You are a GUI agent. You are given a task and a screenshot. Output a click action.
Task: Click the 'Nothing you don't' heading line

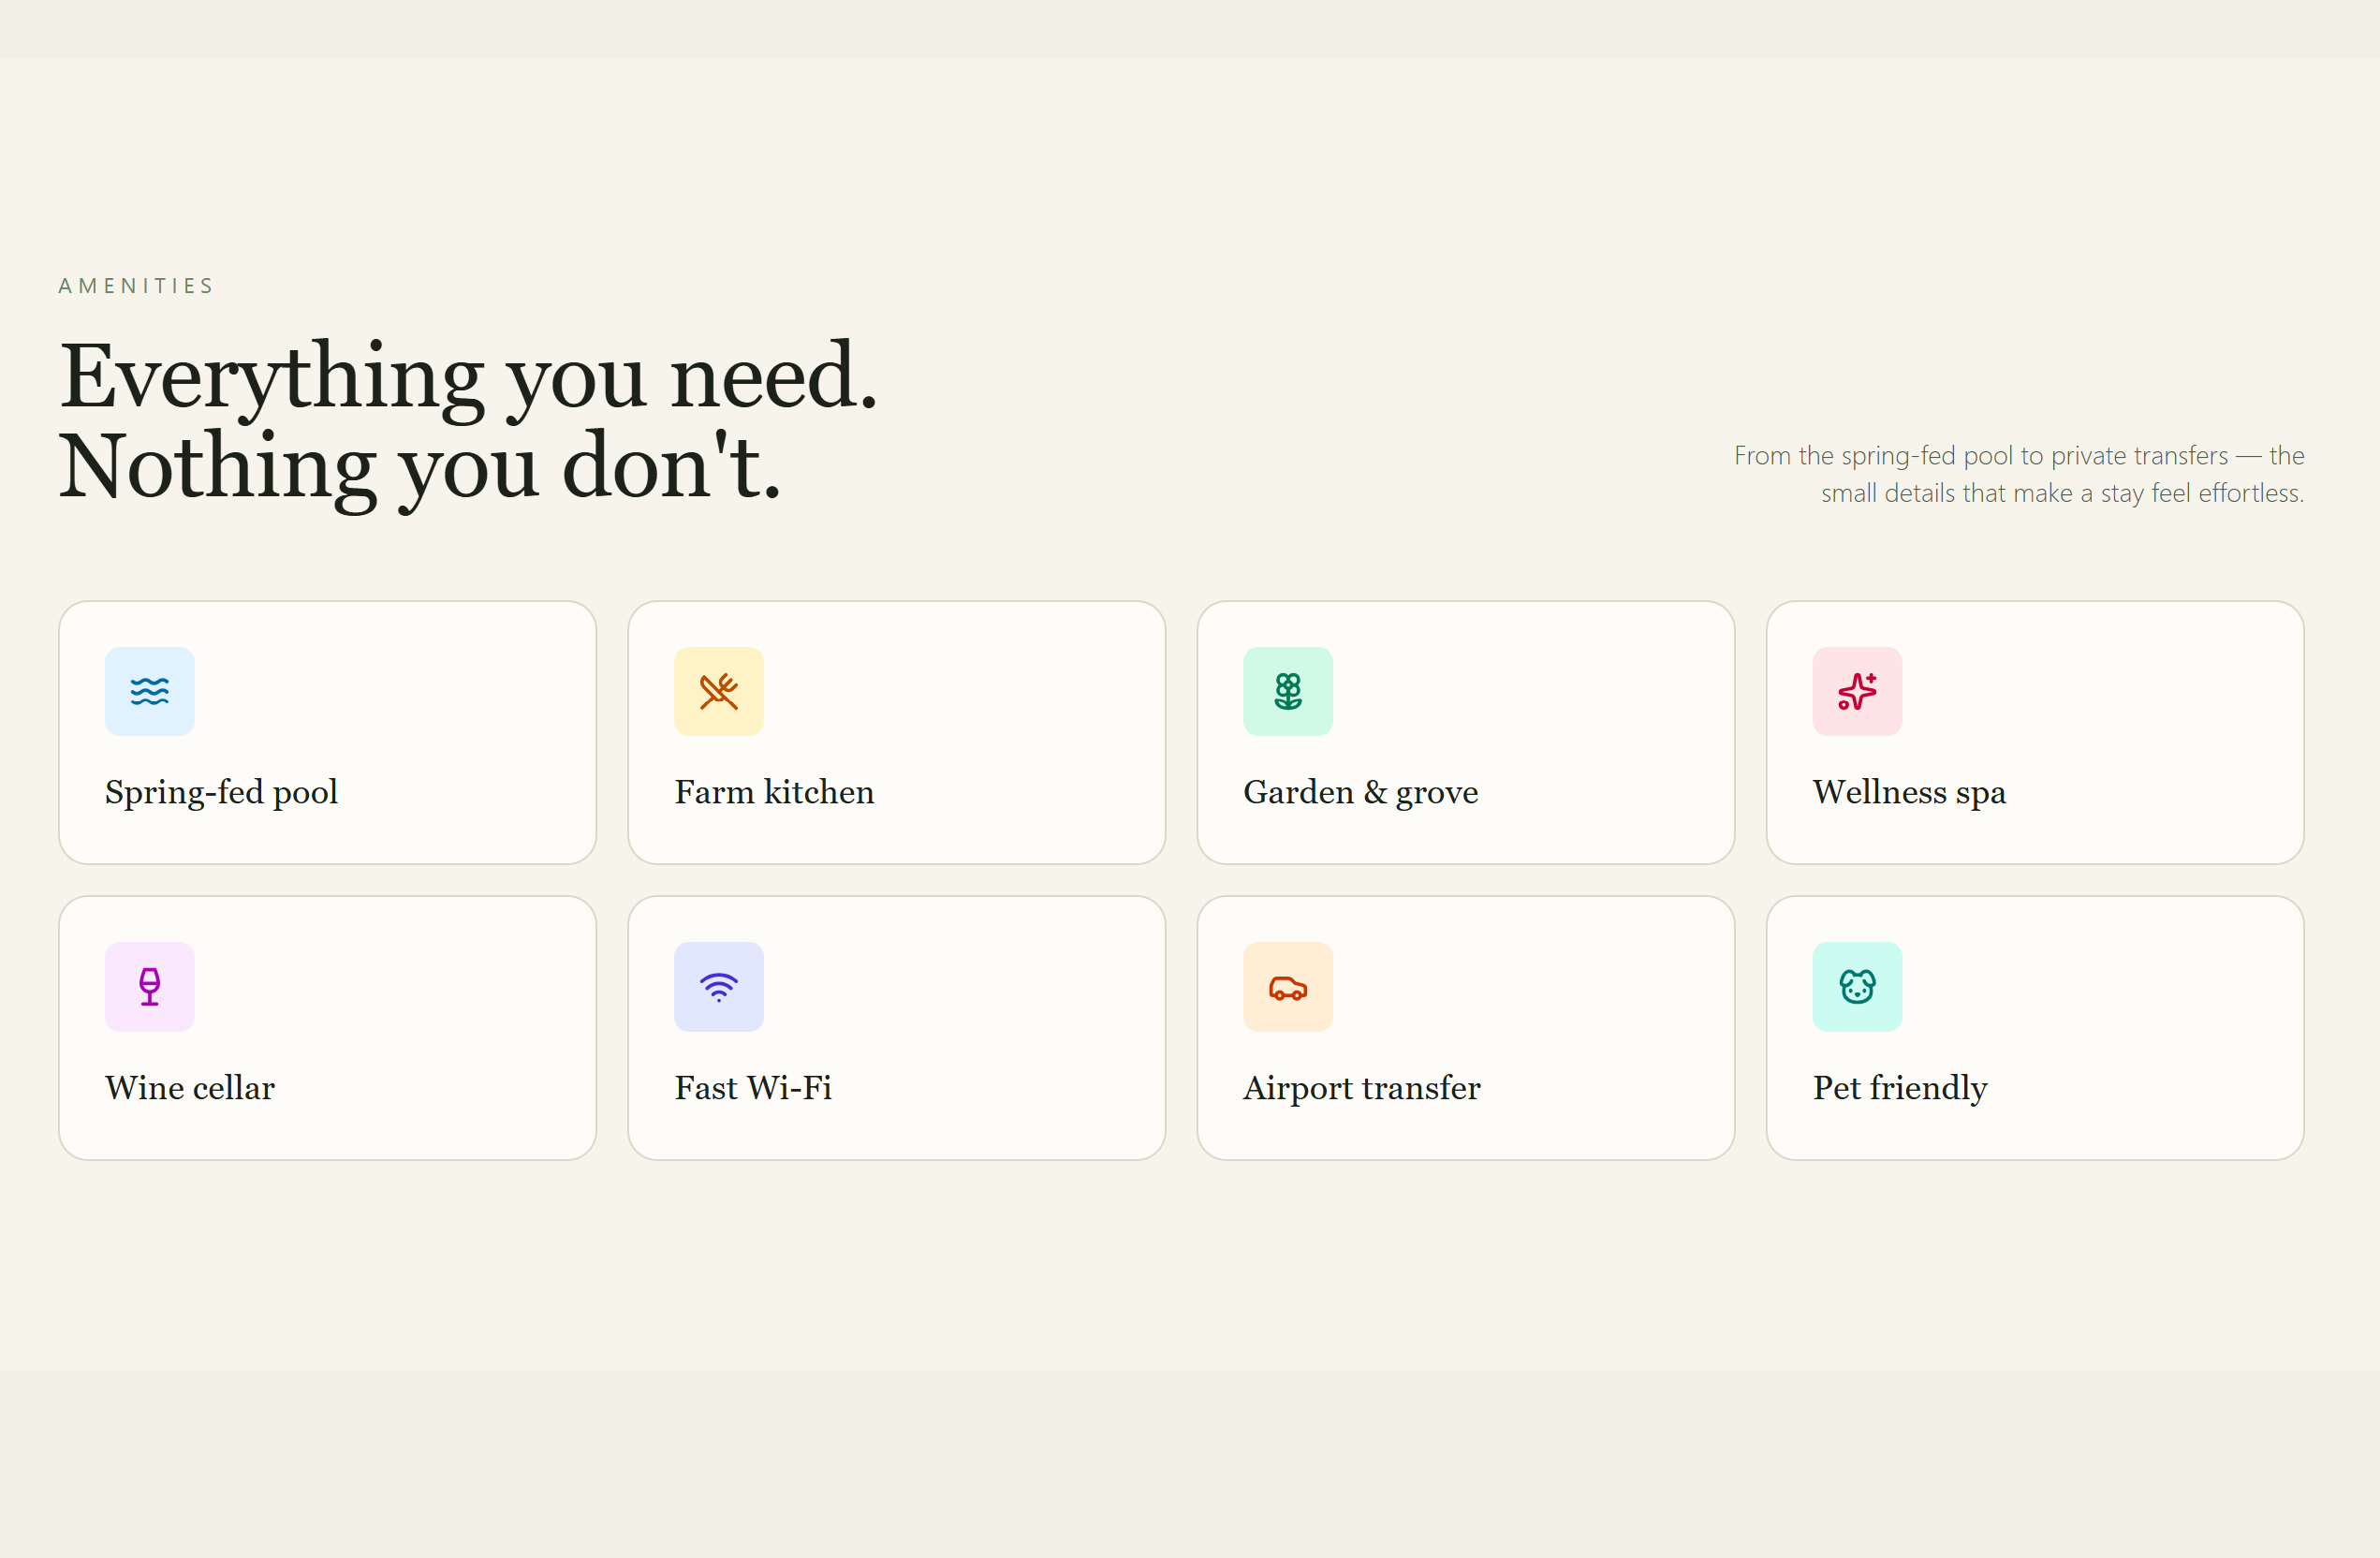tap(420, 466)
